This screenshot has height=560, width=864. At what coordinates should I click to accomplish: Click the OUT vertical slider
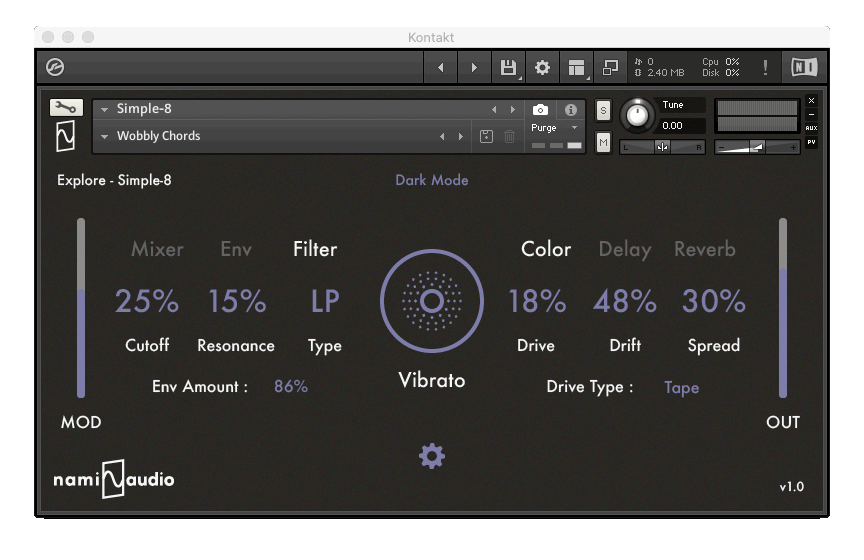782,308
